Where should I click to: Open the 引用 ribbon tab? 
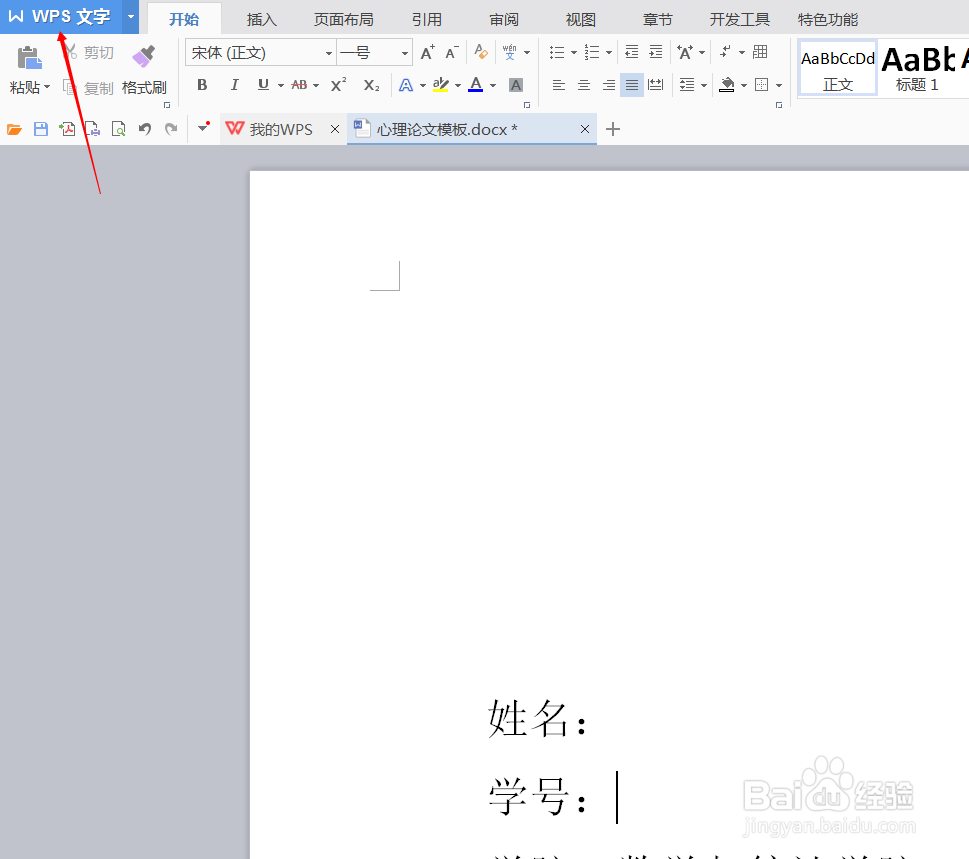click(426, 19)
